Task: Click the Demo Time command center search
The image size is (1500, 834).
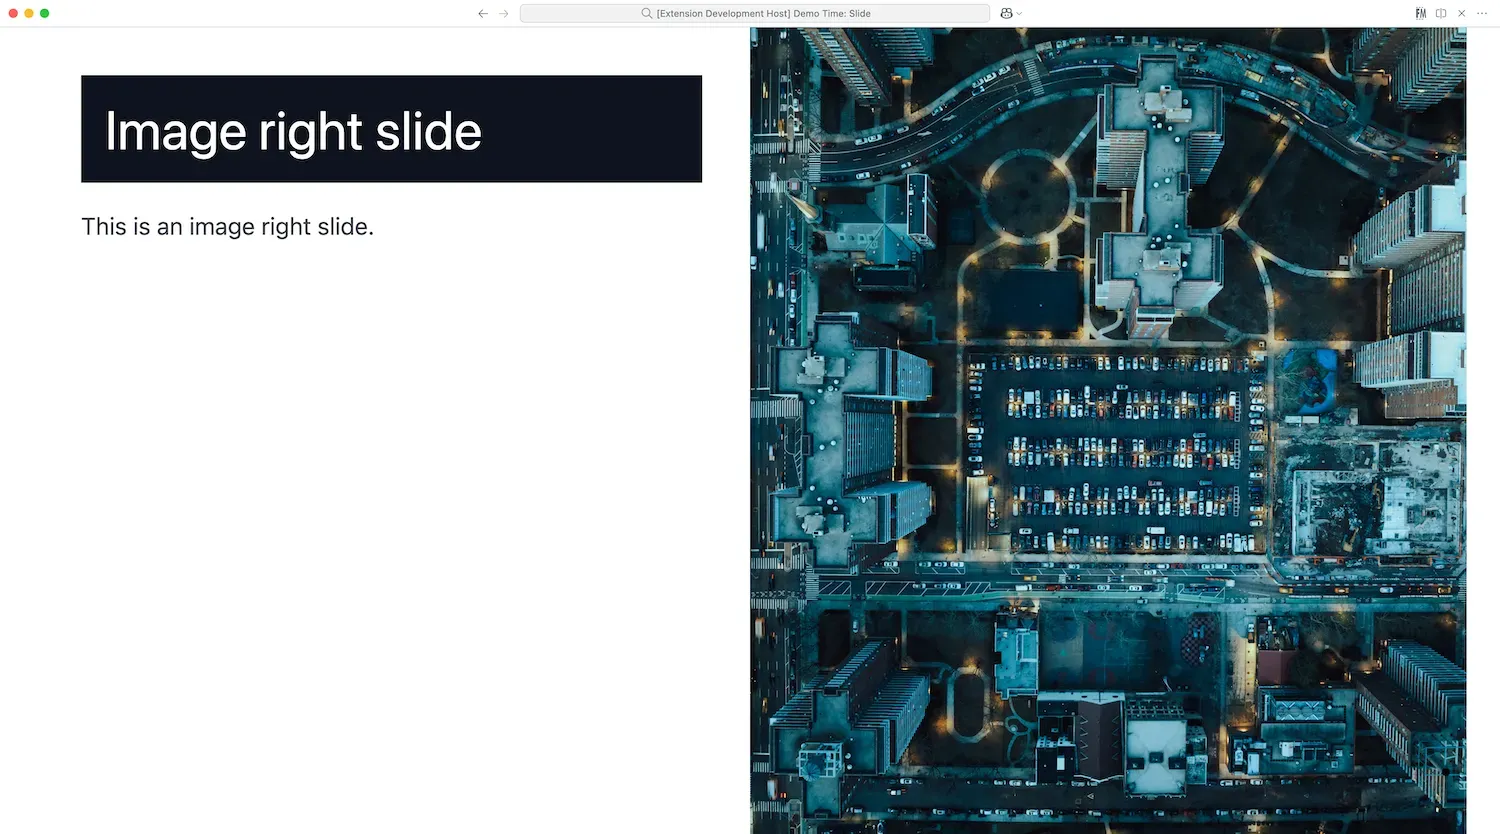Action: click(x=755, y=14)
